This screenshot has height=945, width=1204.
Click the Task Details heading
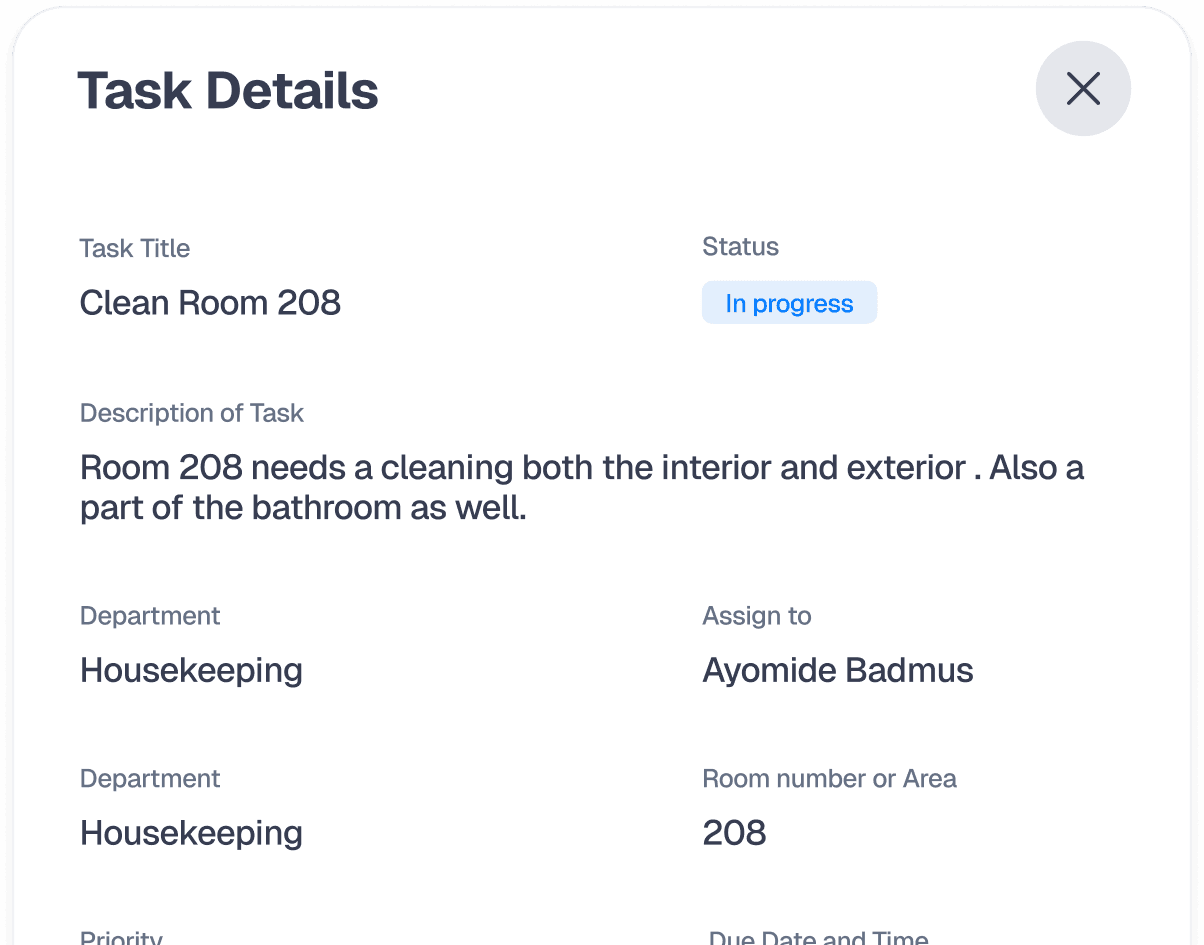point(228,90)
